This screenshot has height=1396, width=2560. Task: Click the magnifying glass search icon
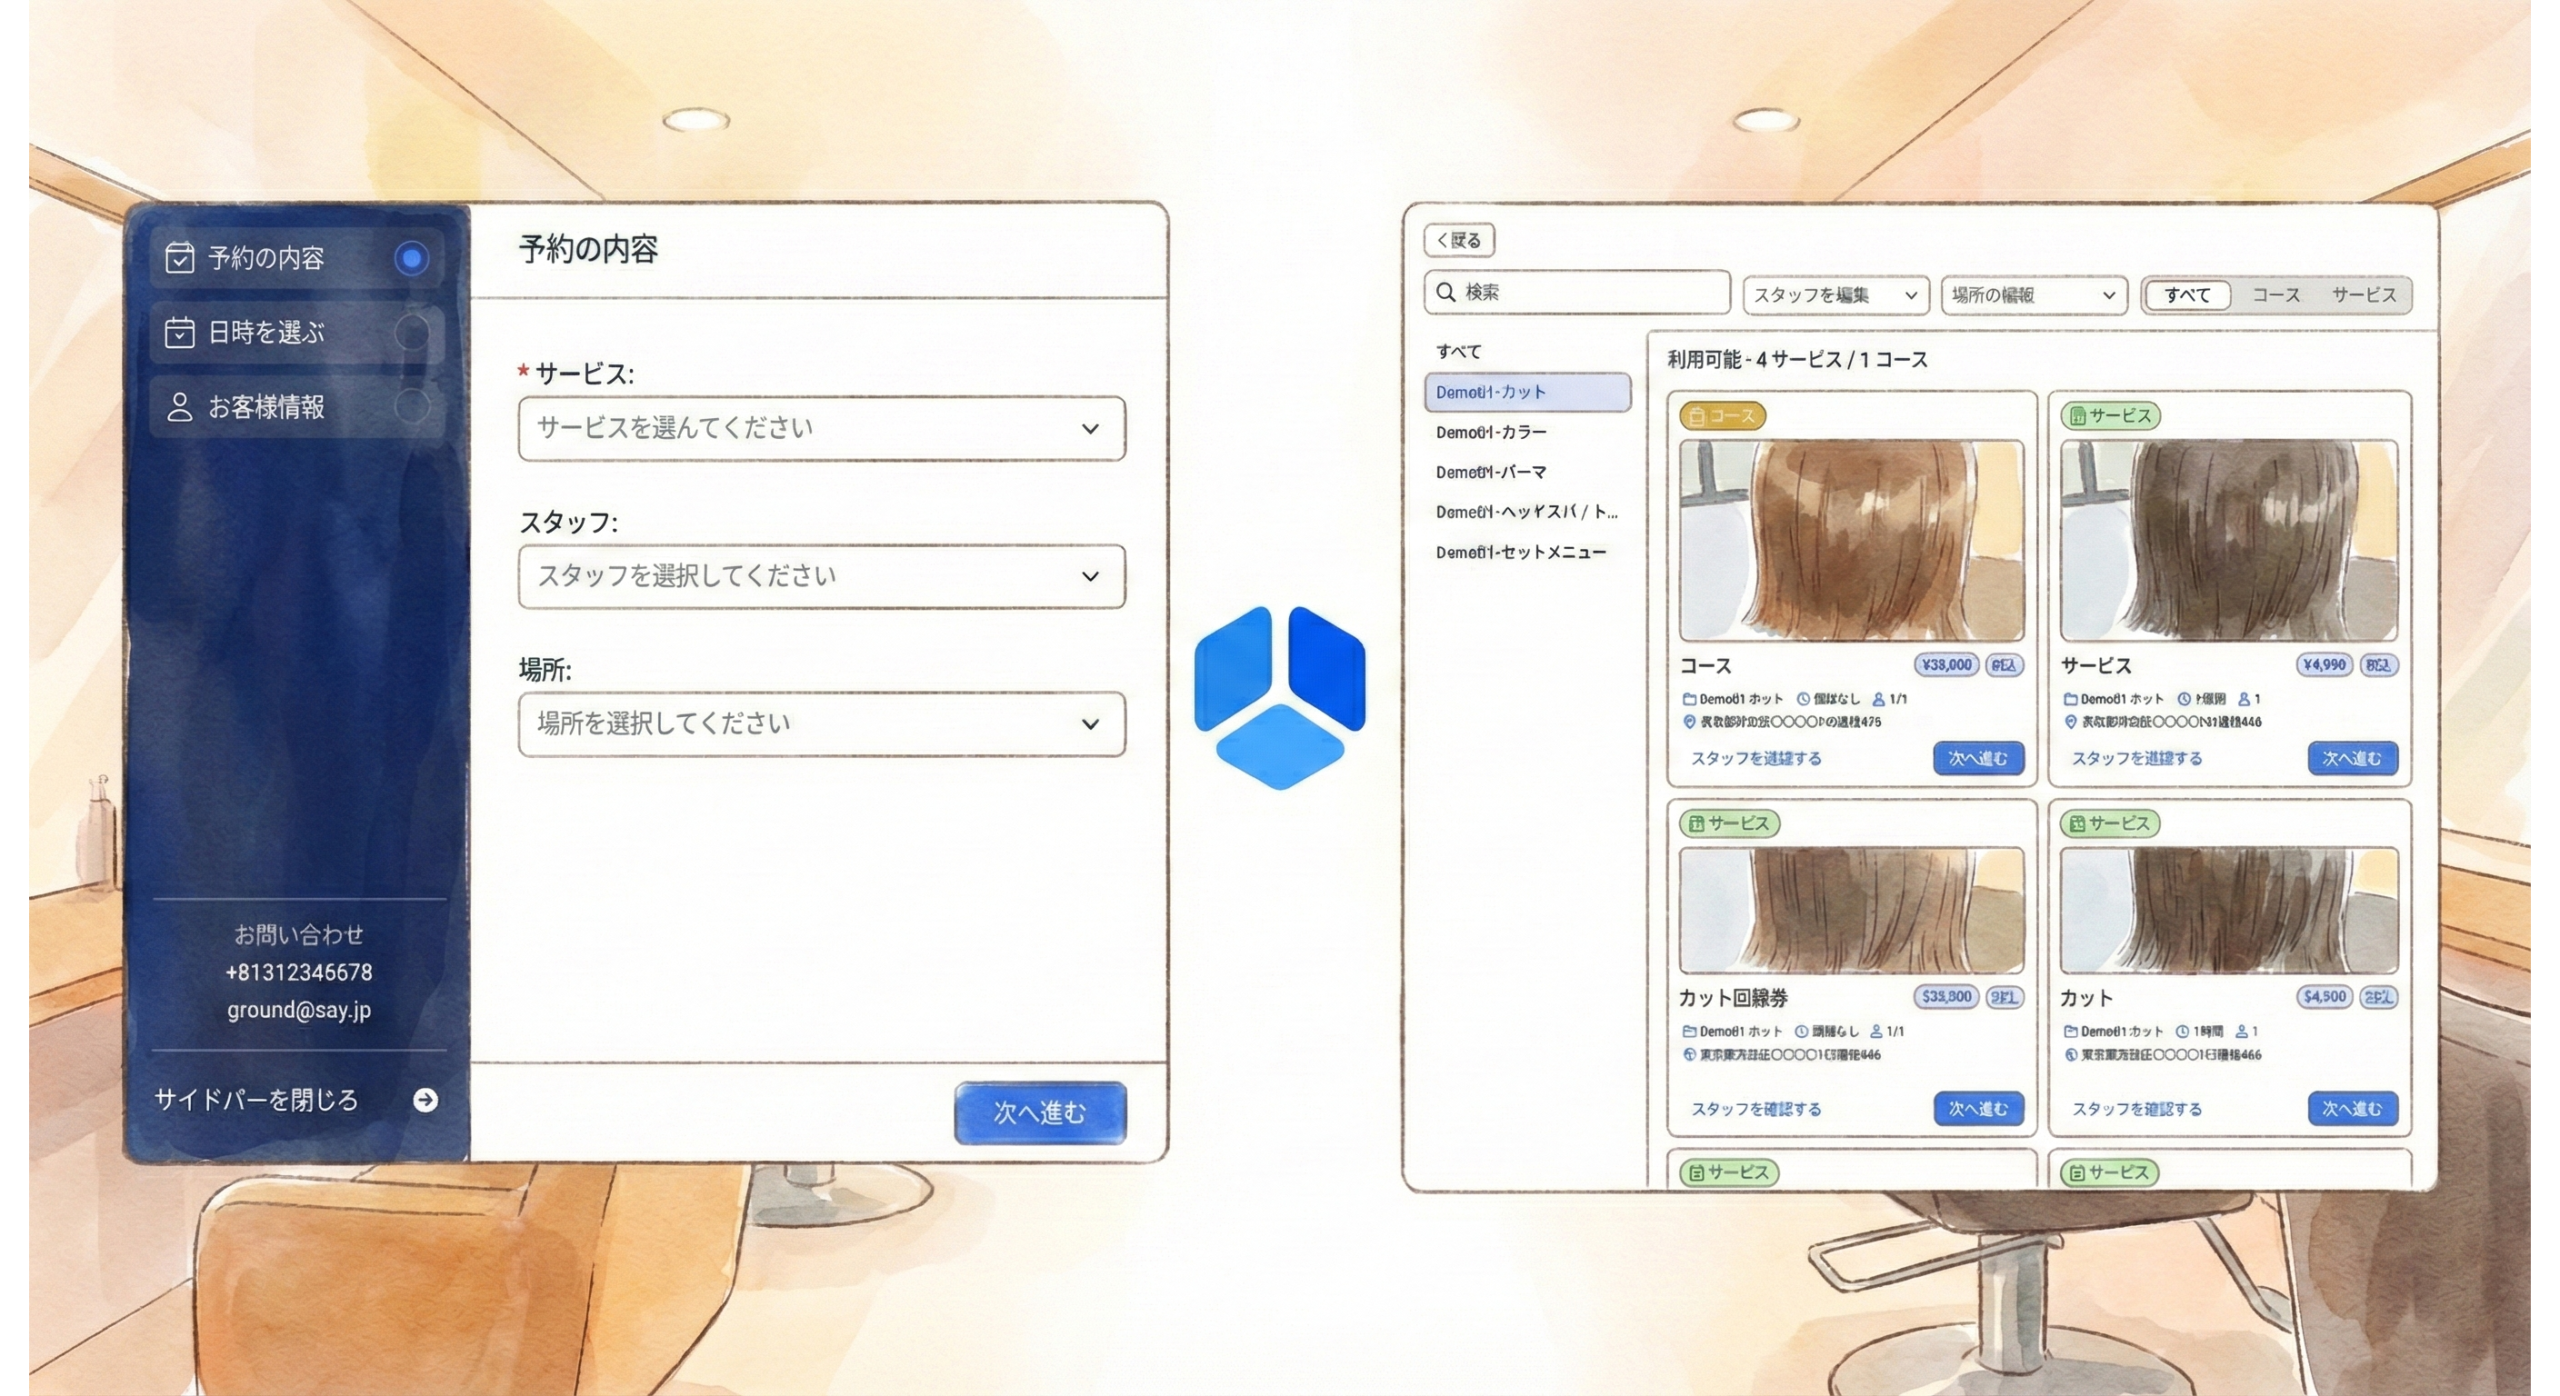1446,292
